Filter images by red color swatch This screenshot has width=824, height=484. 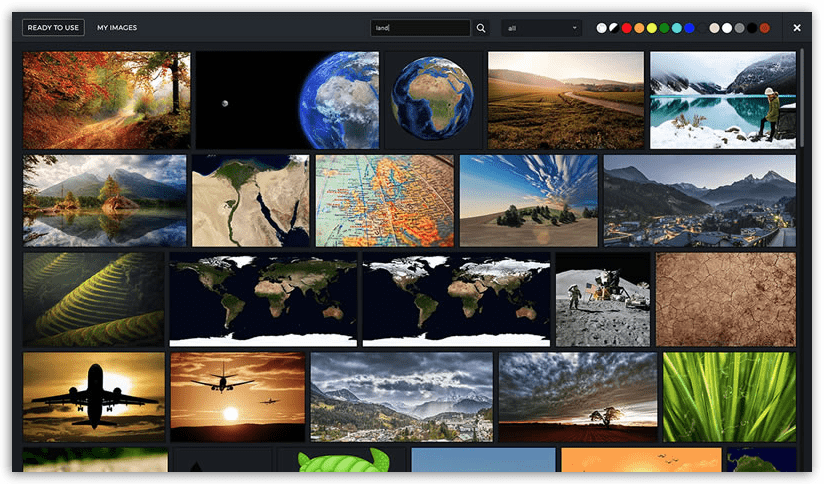pos(627,28)
